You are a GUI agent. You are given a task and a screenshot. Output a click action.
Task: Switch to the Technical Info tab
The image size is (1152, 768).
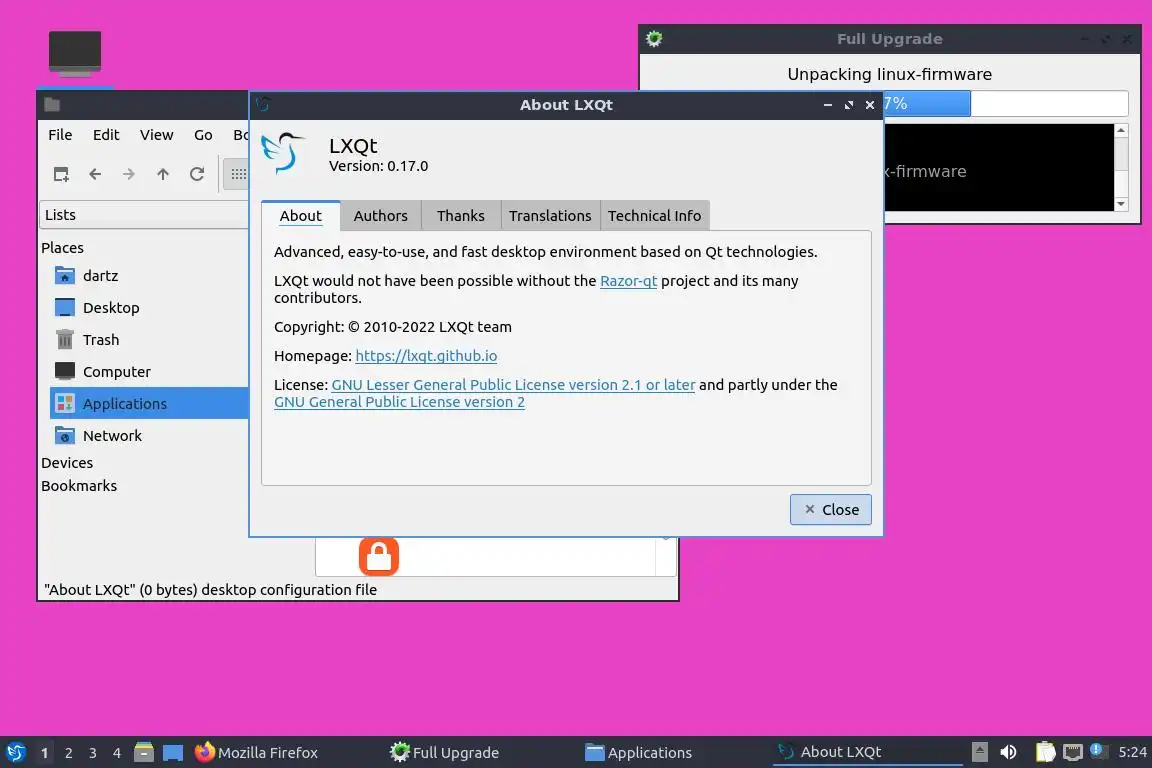655,216
